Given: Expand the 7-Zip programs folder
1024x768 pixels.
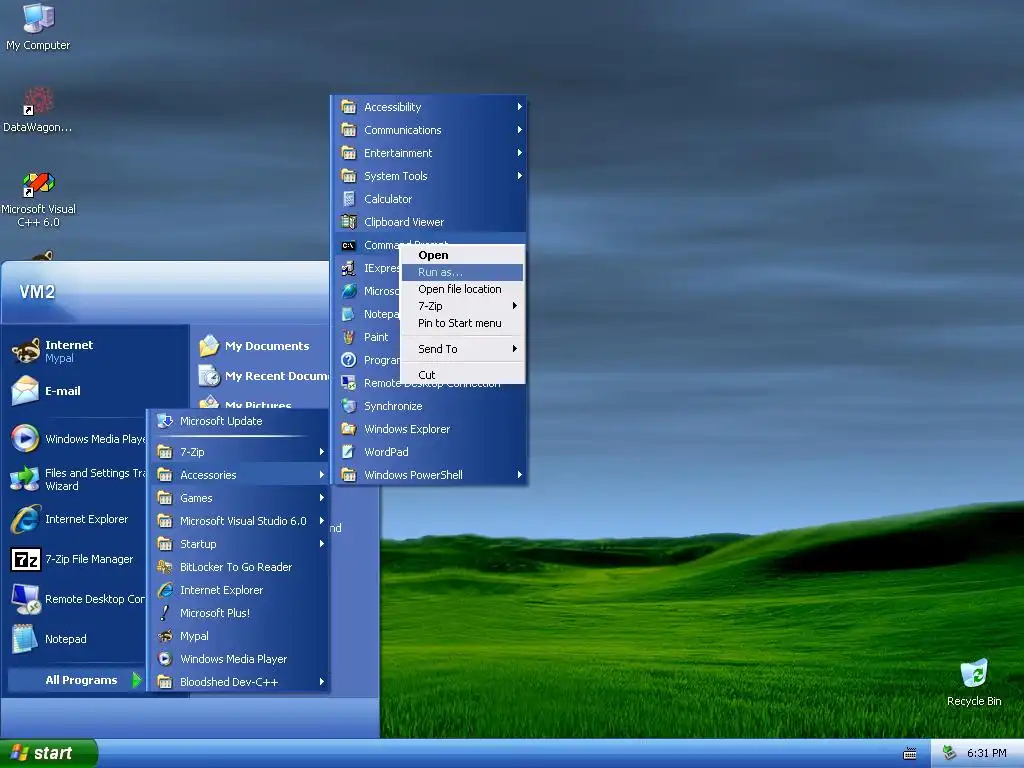Looking at the screenshot, I should click(x=239, y=452).
